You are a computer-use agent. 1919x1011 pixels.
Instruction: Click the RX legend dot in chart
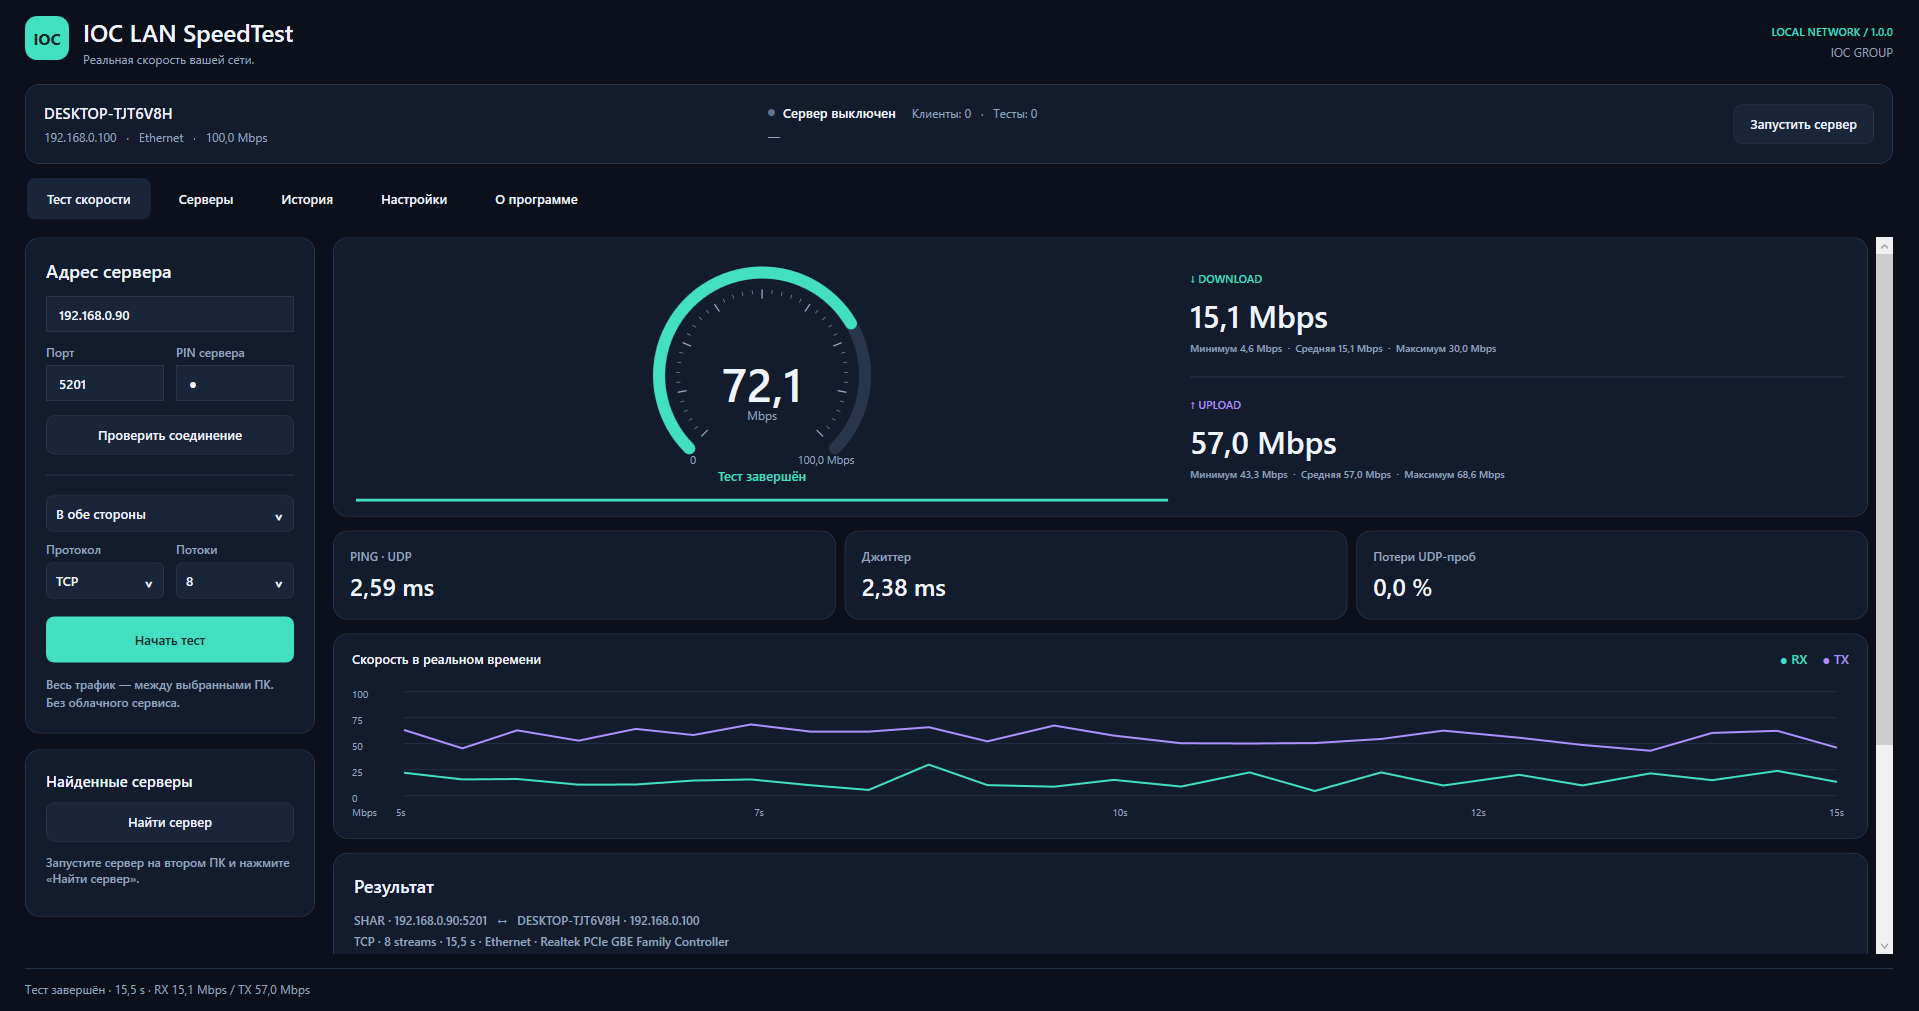point(1784,661)
